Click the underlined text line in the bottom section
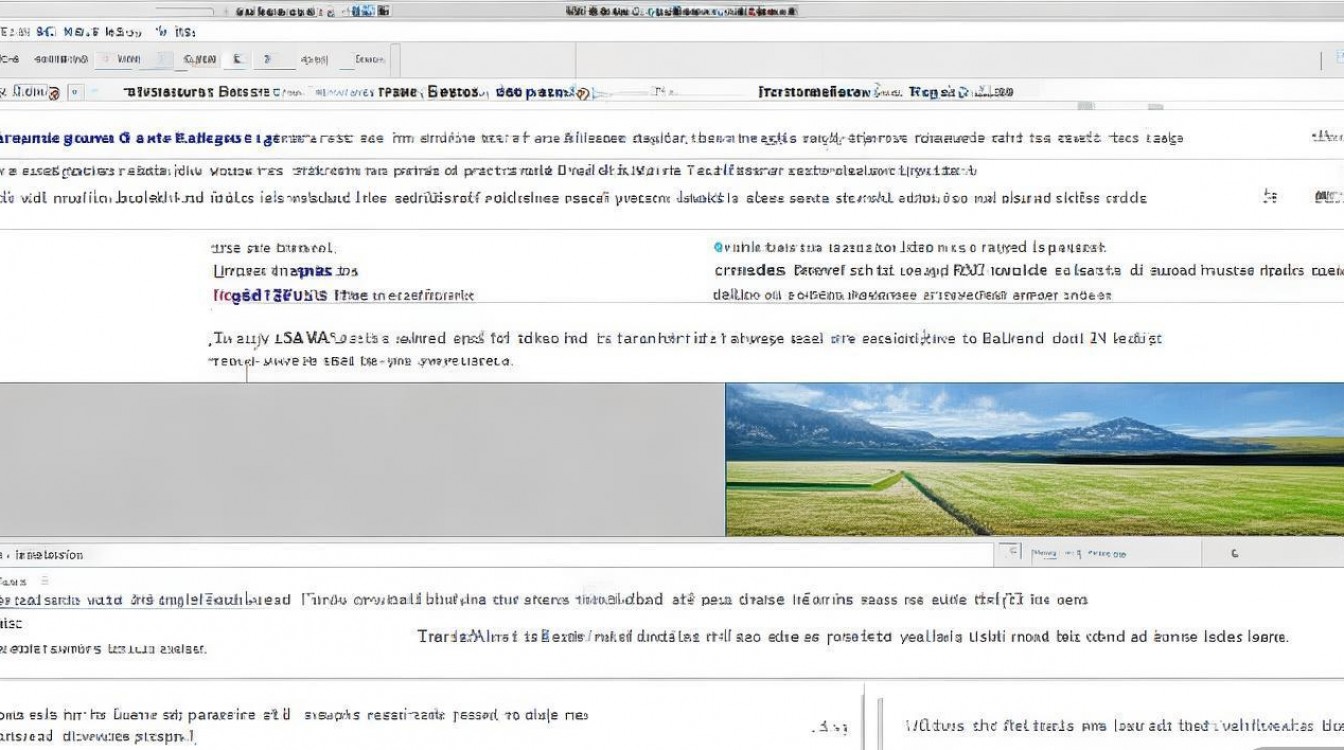Viewport: 1344px width, 750px height. pos(146,600)
